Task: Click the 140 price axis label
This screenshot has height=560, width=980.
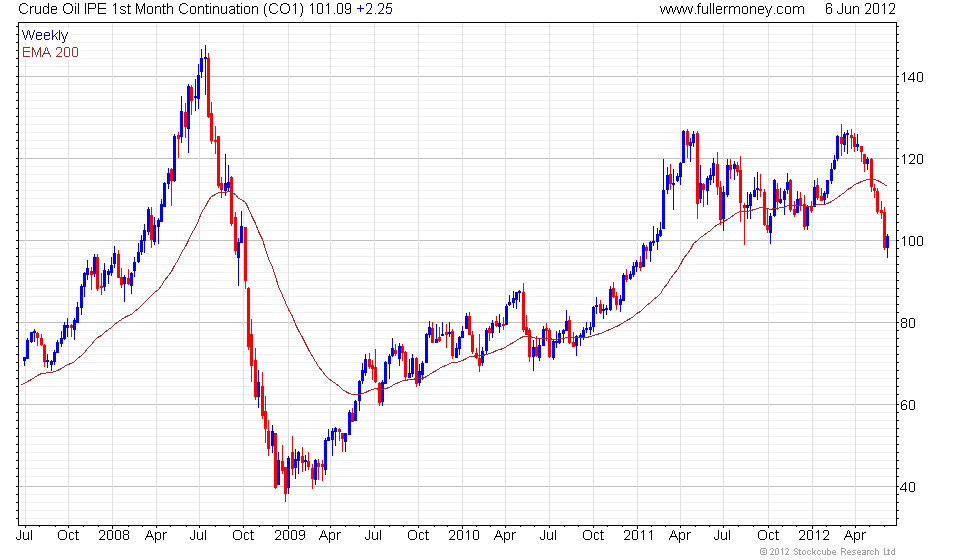Action: click(912, 78)
